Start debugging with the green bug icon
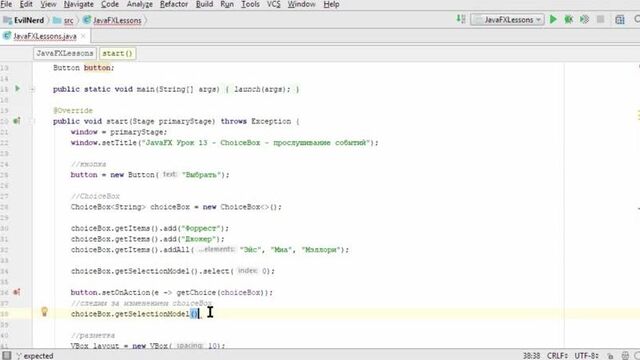Image resolution: width=640 pixels, height=360 pixels. click(569, 19)
